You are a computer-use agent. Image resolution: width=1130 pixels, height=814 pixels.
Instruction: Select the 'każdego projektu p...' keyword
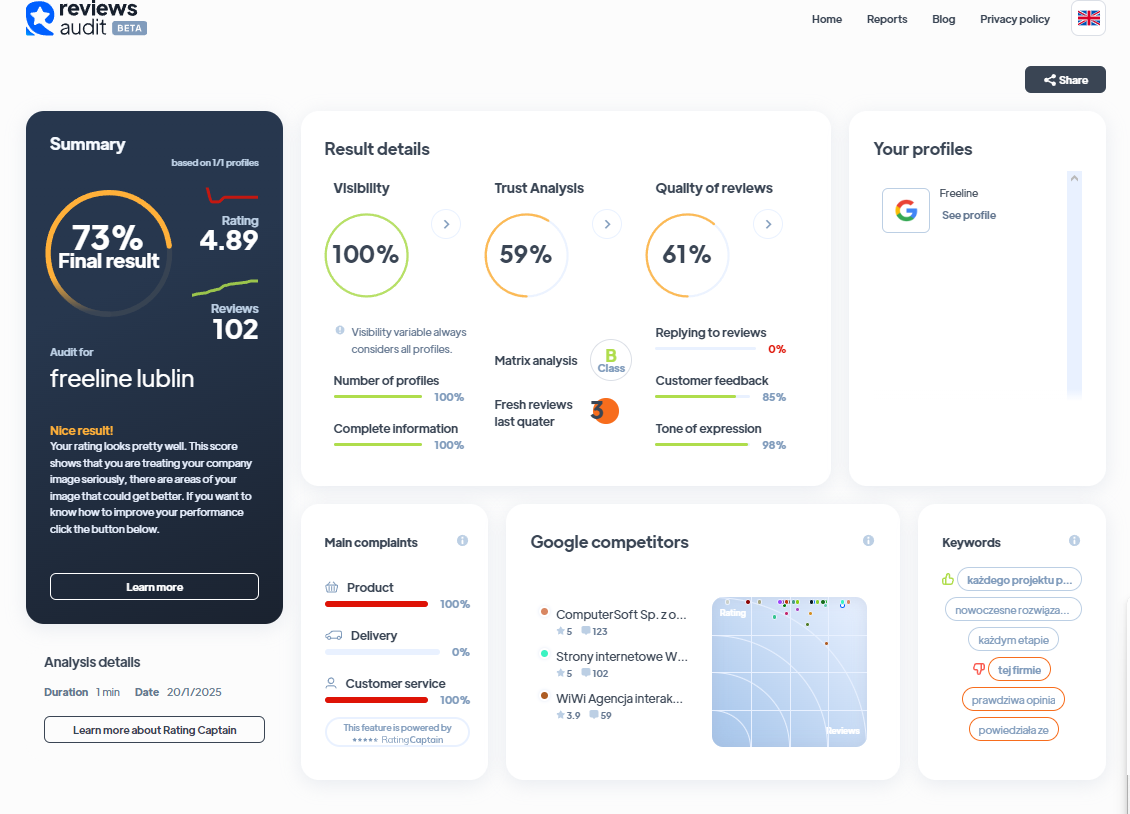click(x=1019, y=579)
